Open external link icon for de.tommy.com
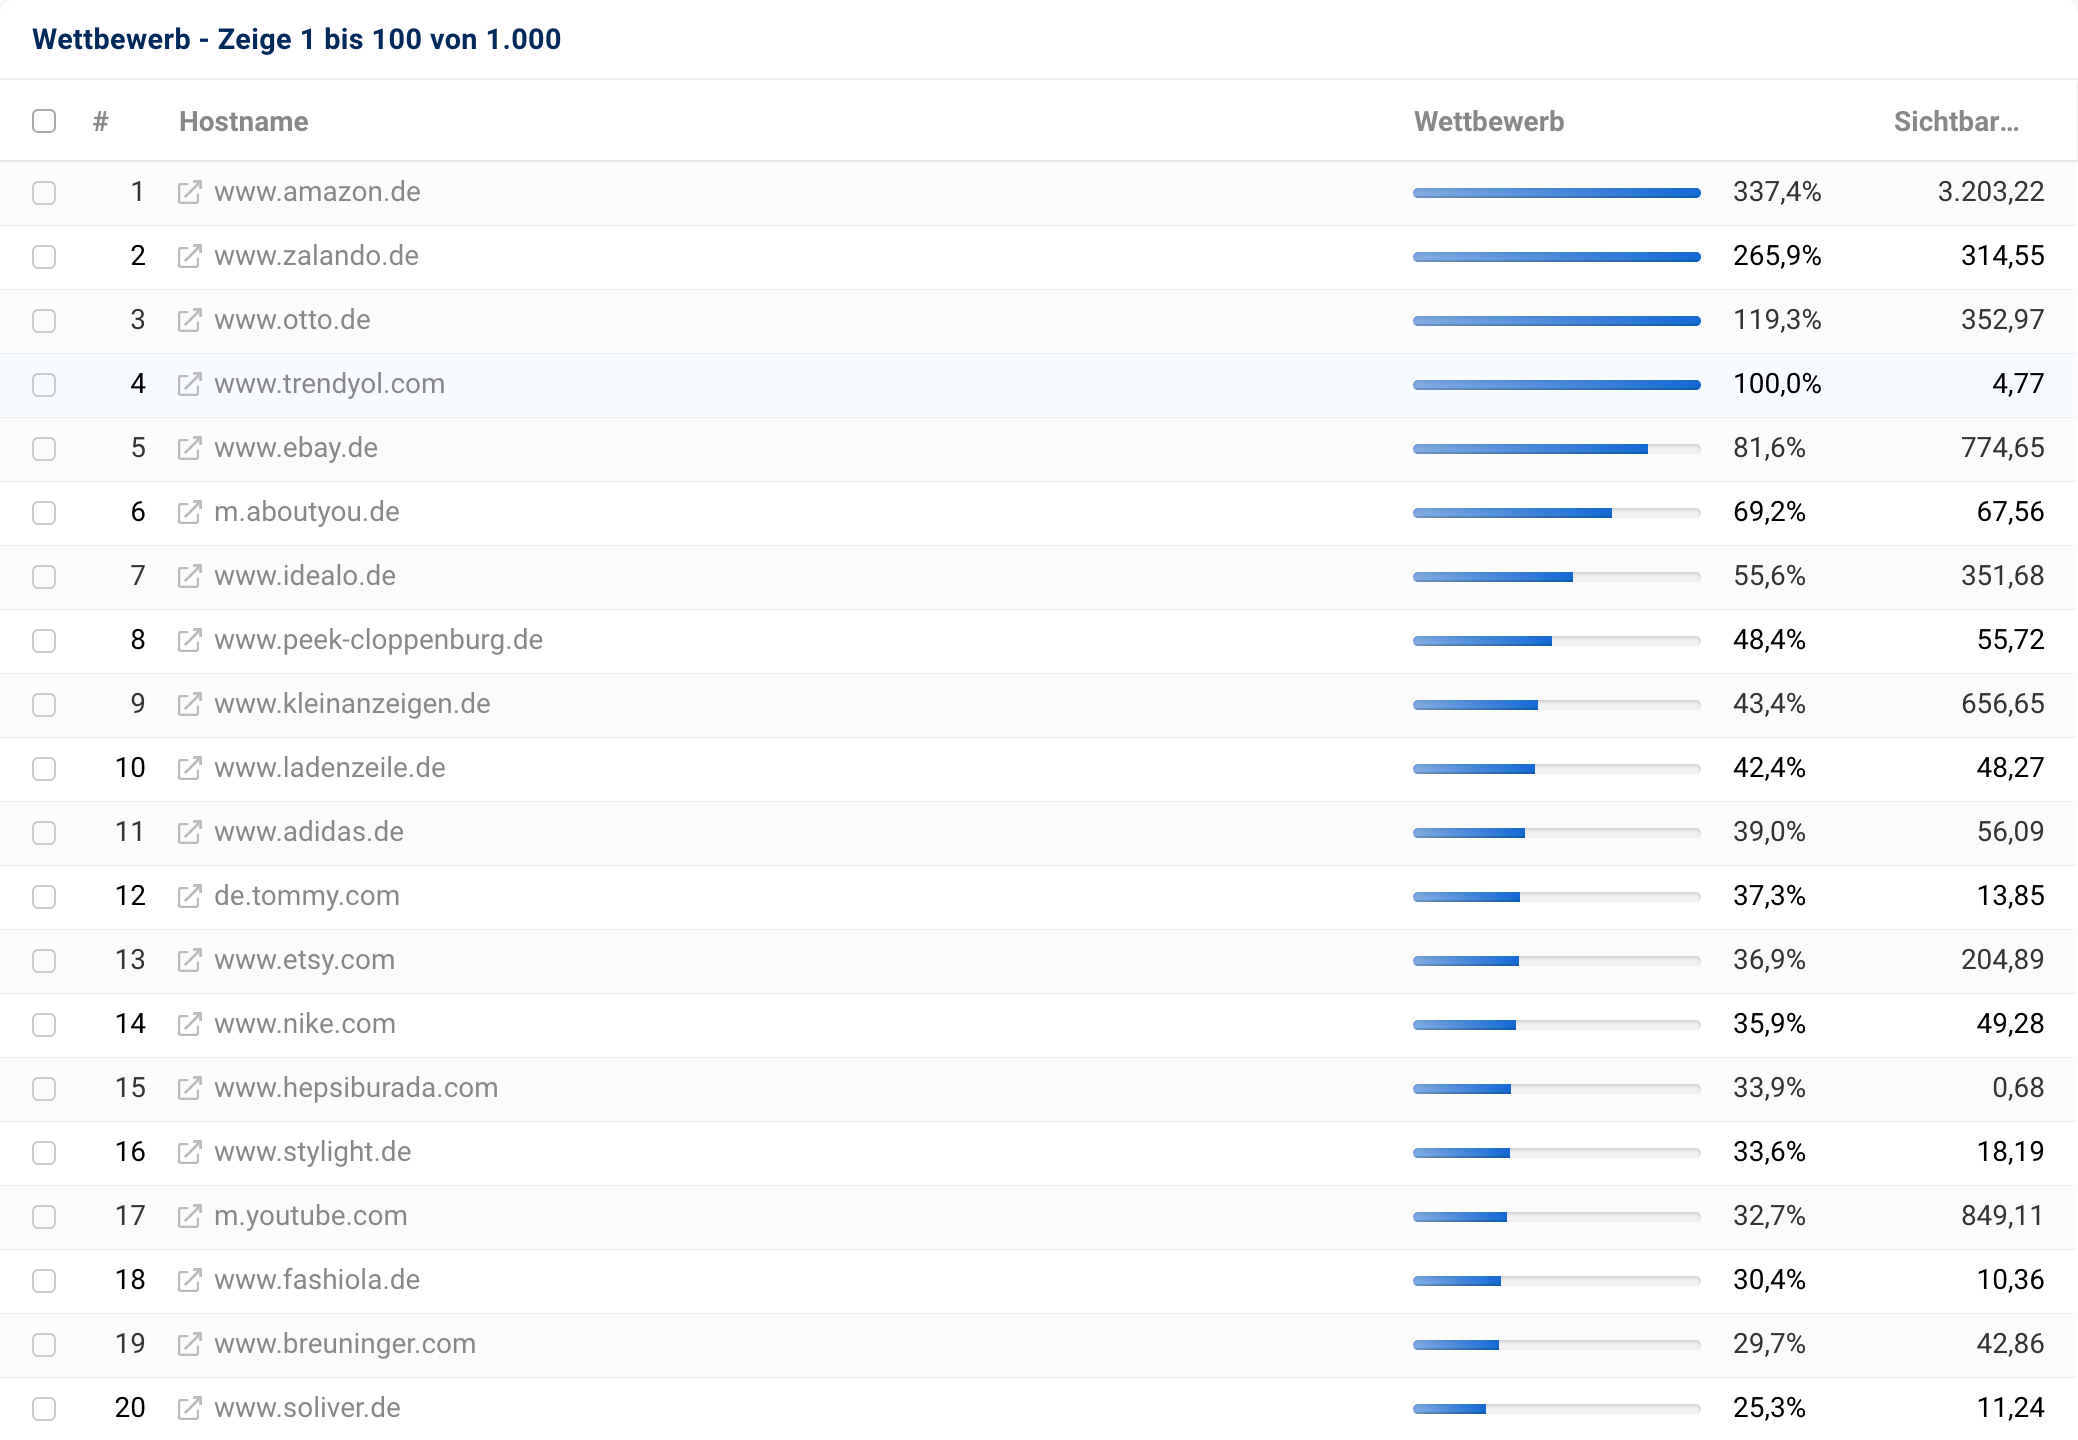This screenshot has width=2078, height=1440. (189, 896)
